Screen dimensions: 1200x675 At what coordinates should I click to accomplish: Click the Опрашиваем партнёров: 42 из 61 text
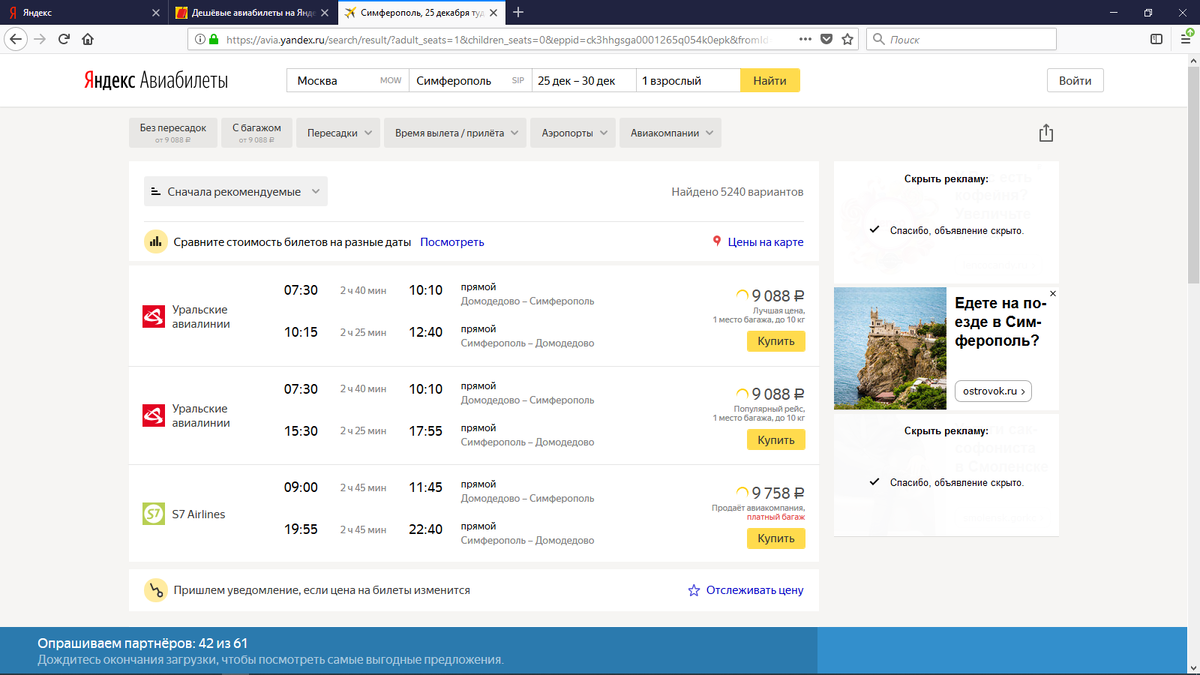142,643
